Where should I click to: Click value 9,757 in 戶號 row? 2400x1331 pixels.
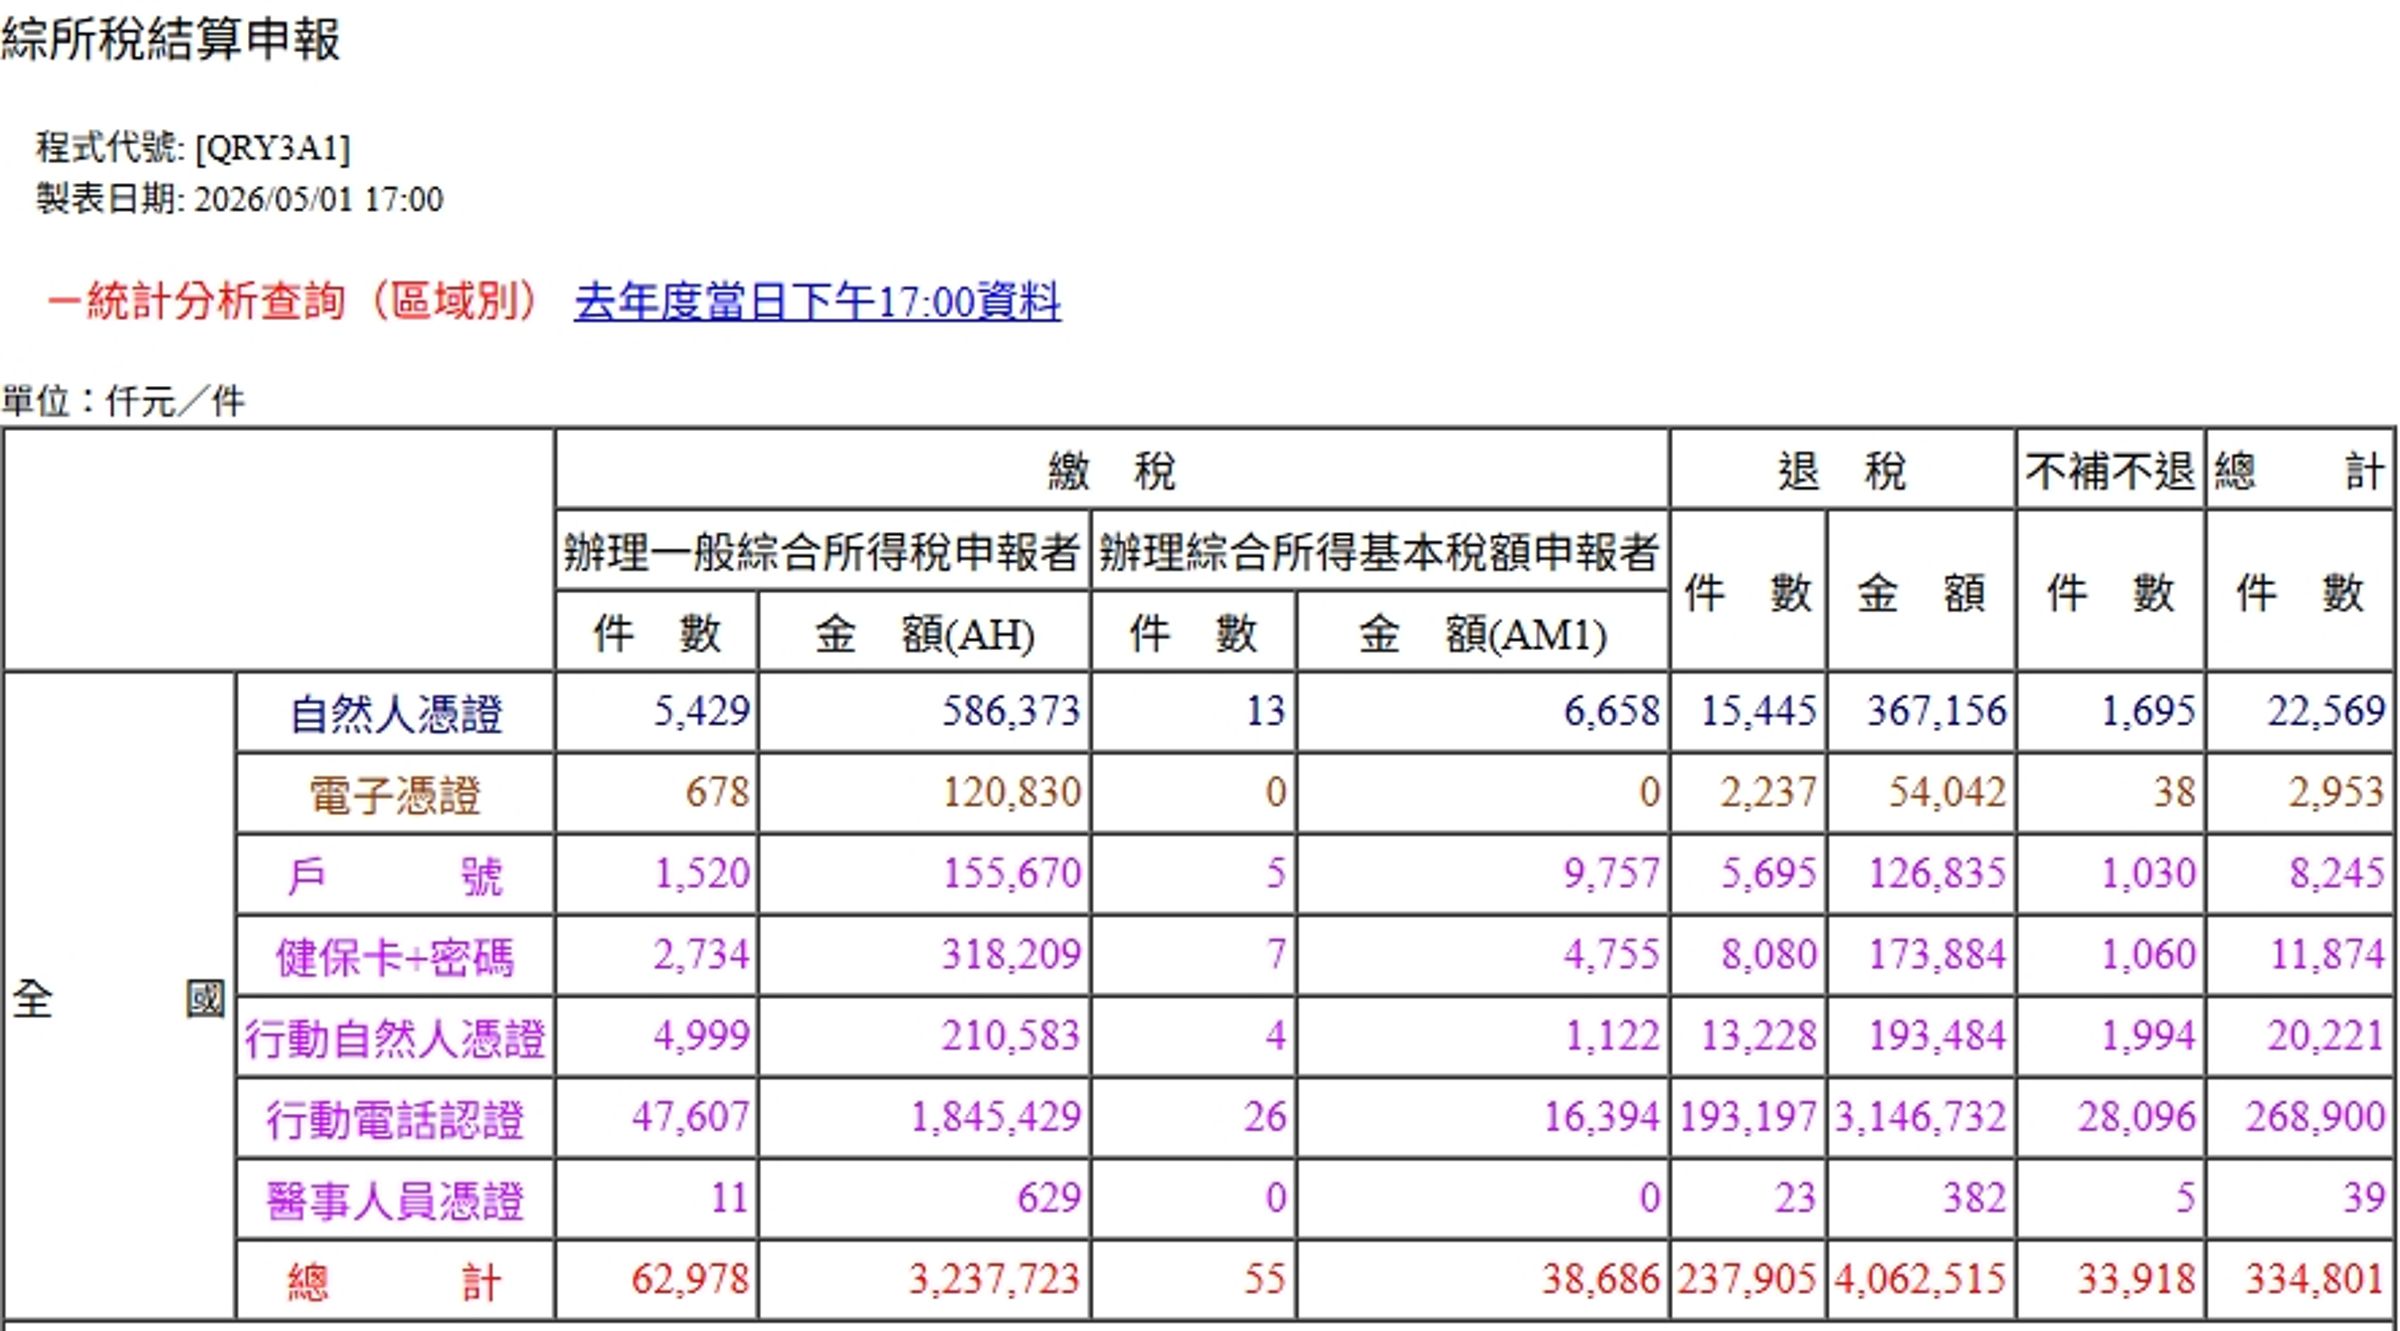pos(1612,873)
